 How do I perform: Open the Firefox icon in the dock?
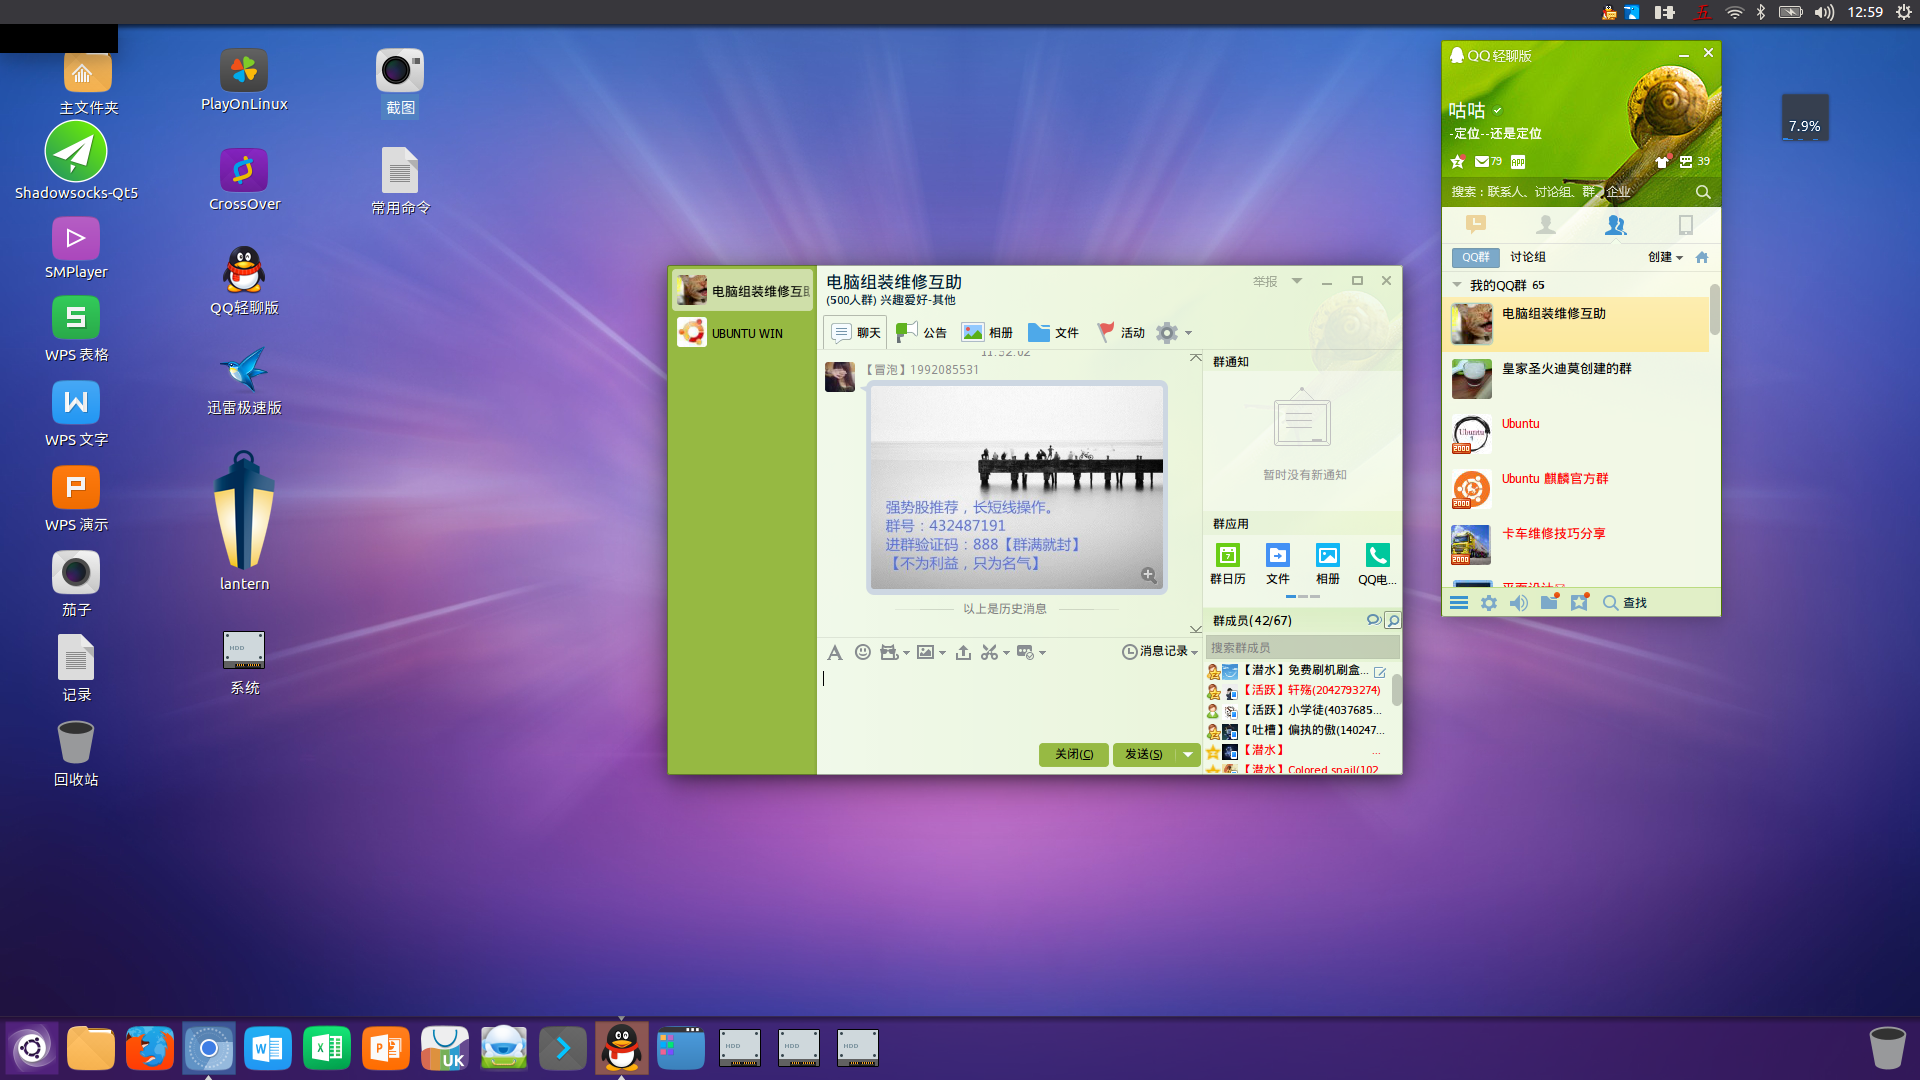click(x=150, y=1048)
